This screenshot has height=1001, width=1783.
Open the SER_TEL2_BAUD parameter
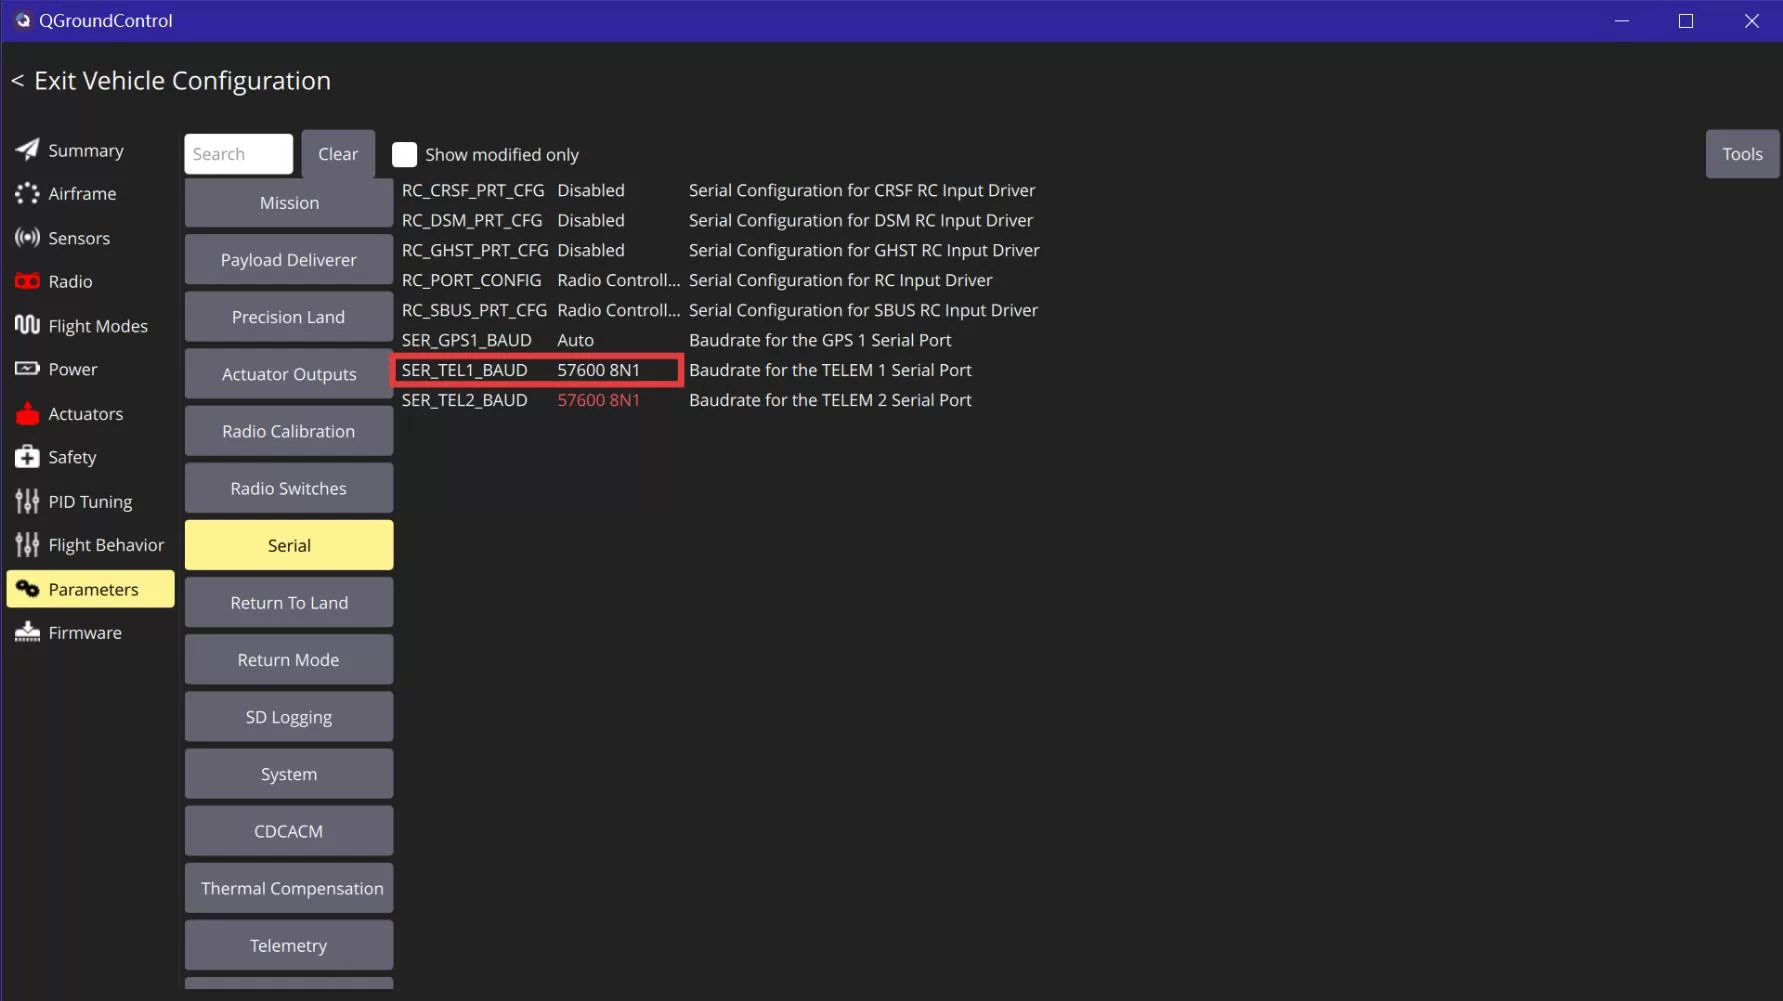point(465,400)
